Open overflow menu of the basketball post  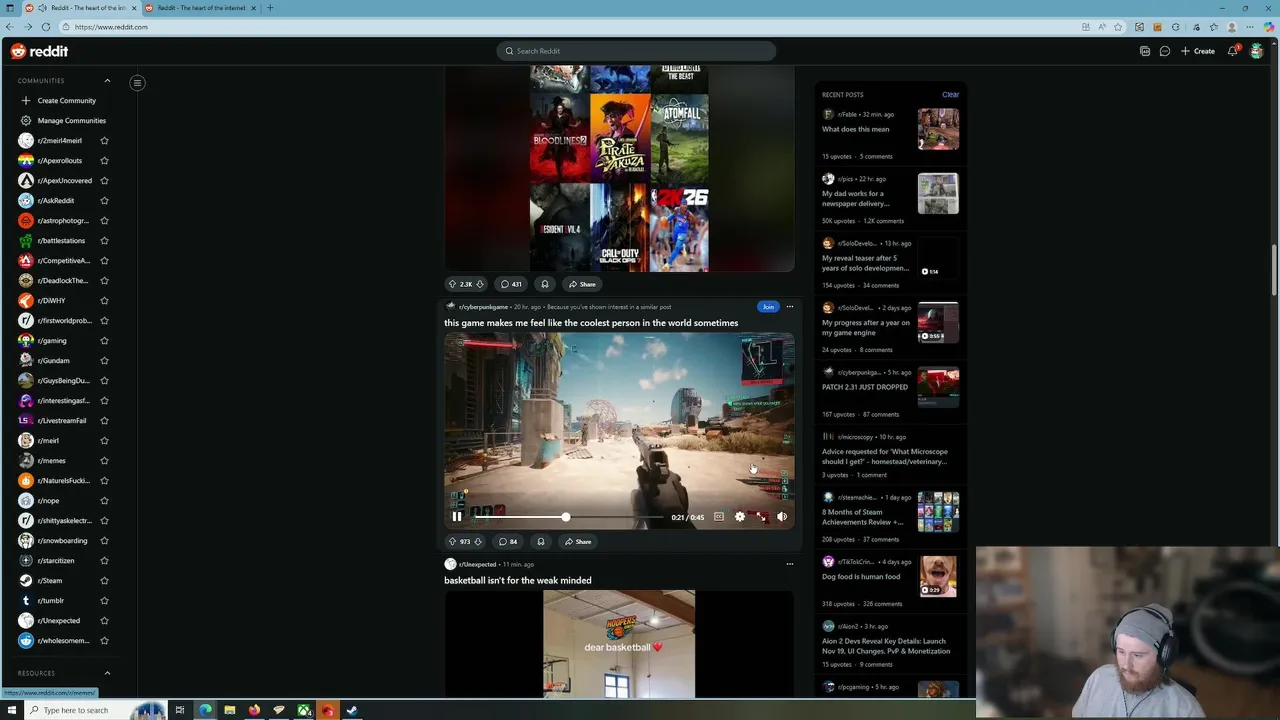tap(790, 564)
